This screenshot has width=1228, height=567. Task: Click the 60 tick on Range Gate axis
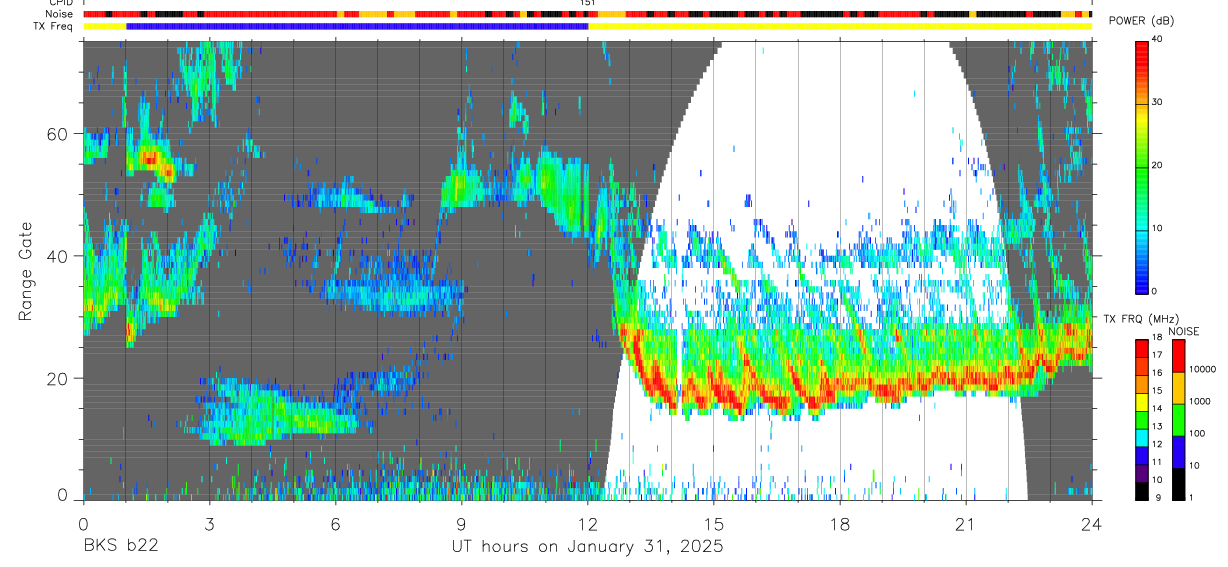[58, 134]
